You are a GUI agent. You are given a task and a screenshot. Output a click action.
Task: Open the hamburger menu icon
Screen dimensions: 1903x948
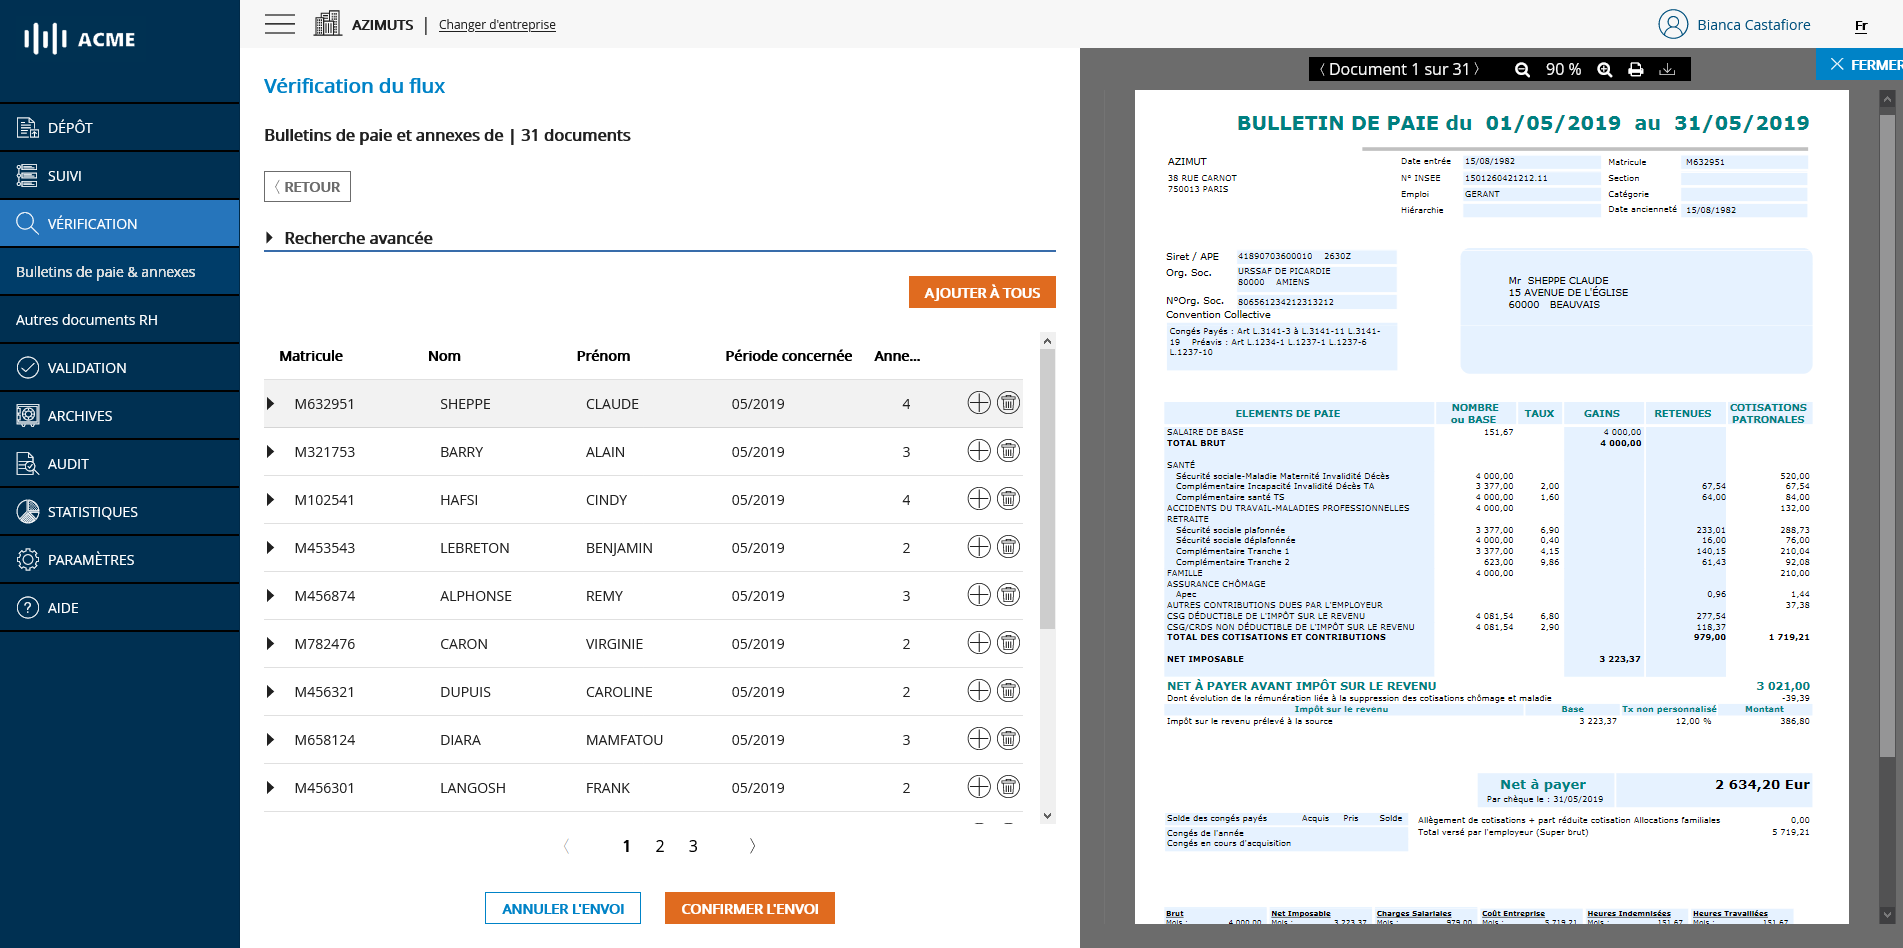tap(280, 24)
